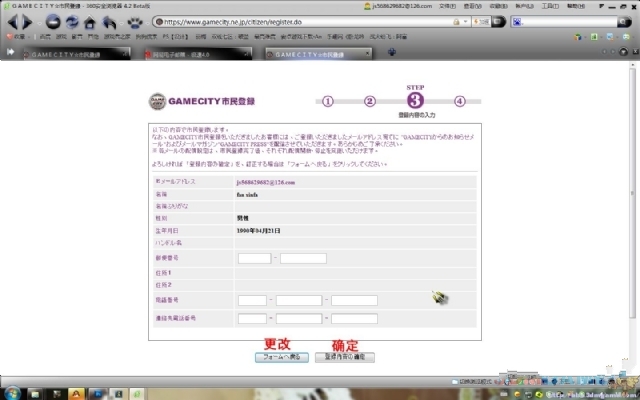Click the 登録内容の確定 button
Screen dimensions: 640x400
pyautogui.click(x=345, y=357)
